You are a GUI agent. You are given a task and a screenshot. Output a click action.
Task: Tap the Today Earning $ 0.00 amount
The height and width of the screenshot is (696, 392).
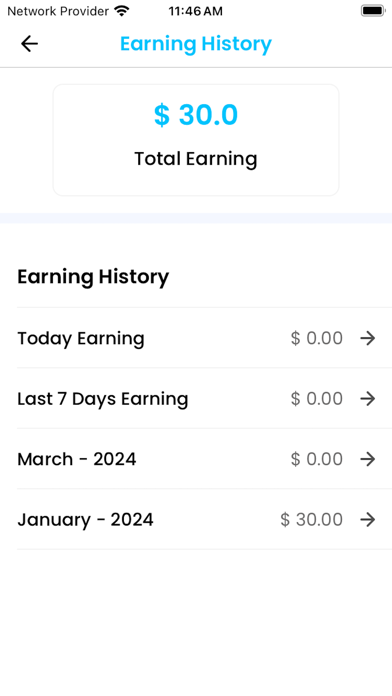(317, 338)
